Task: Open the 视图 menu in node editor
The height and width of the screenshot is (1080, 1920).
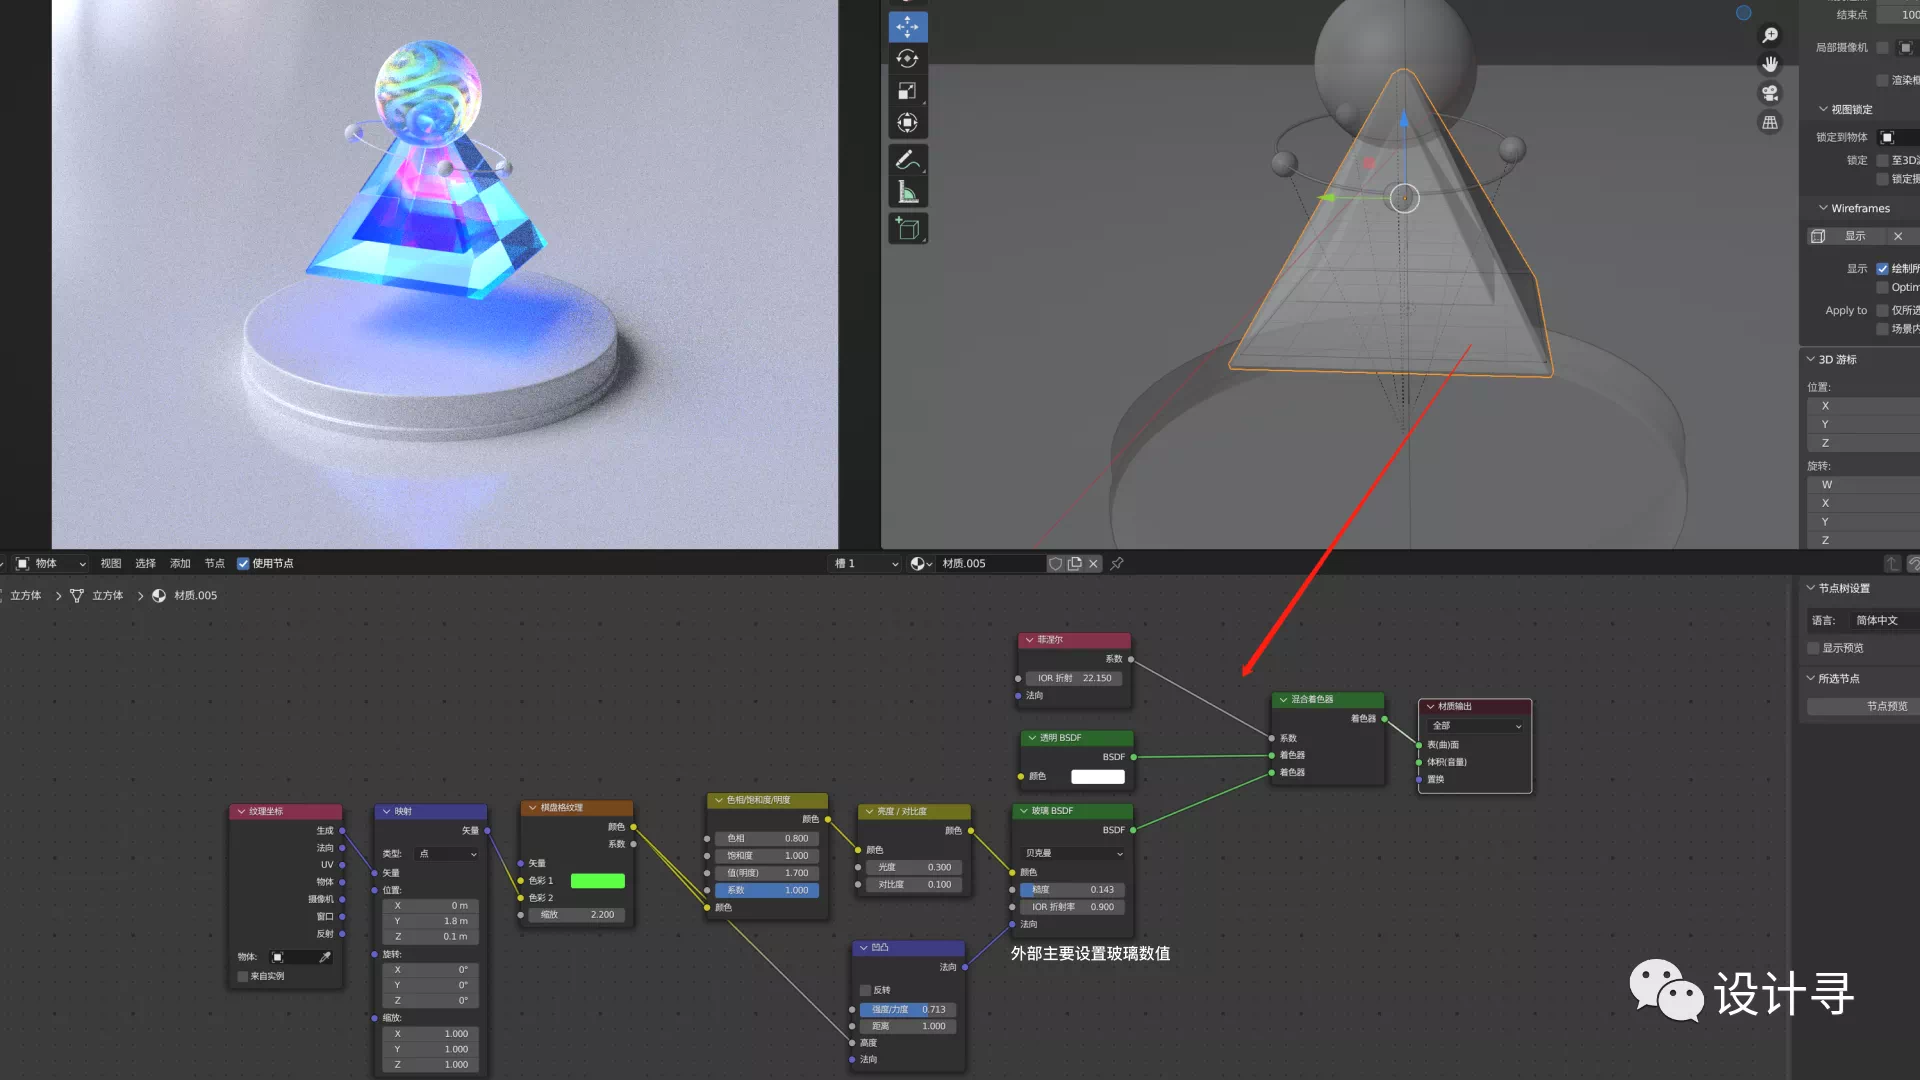Action: tap(111, 564)
